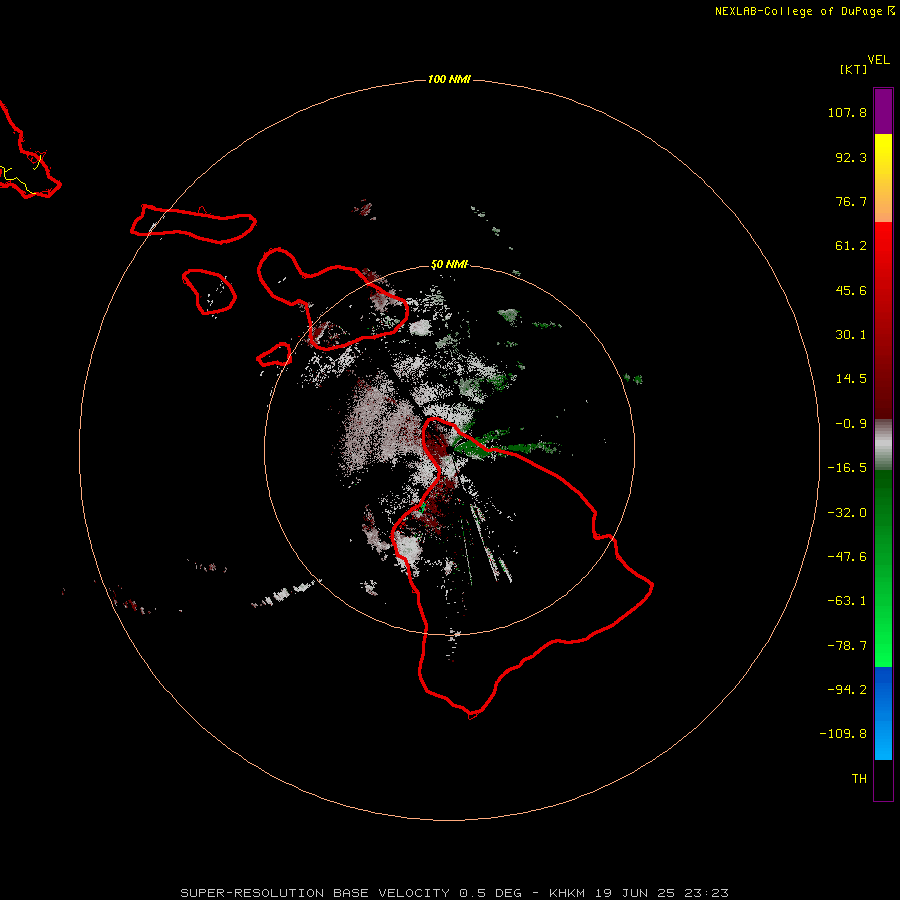Click the -109.8 velocity scale value
This screenshot has width=900, height=900.
[x=843, y=734]
